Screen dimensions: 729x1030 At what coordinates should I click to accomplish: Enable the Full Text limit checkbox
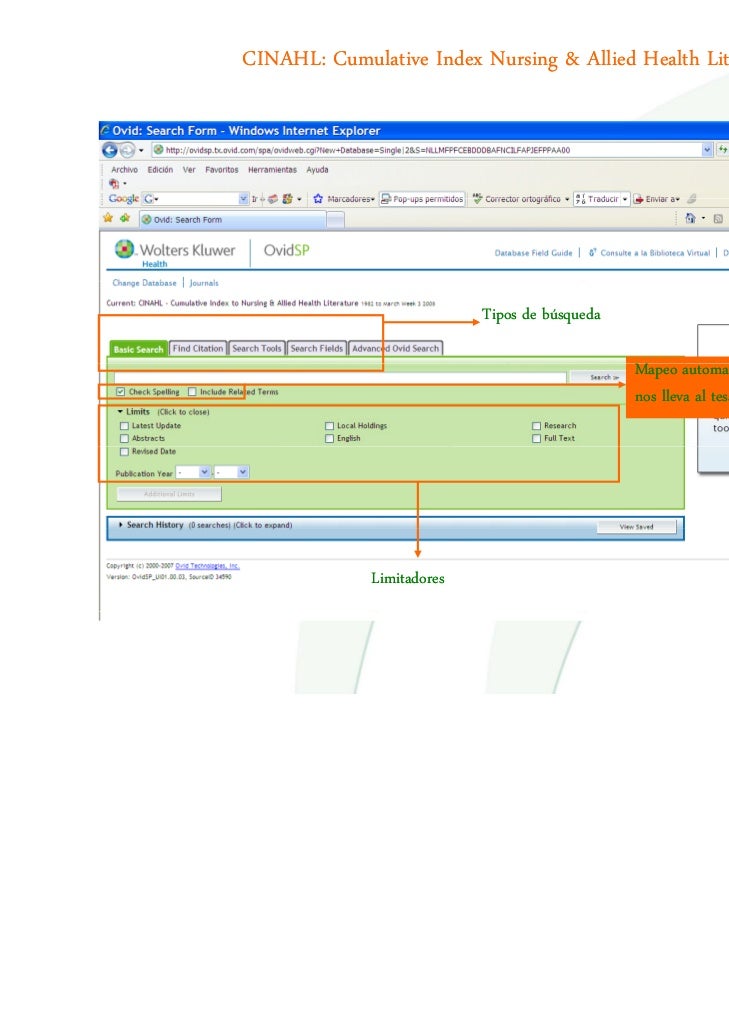coord(537,438)
